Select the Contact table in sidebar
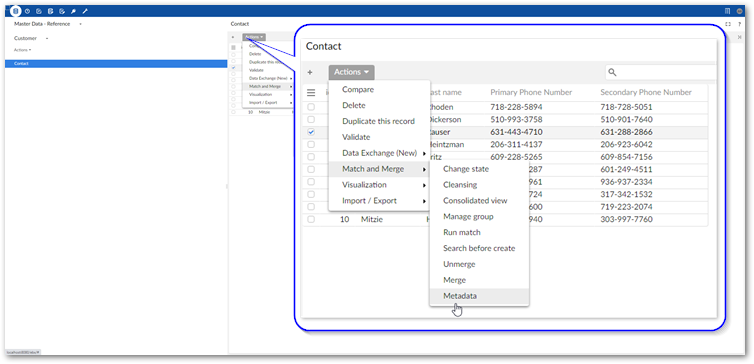The image size is (754, 364). pyautogui.click(x=116, y=63)
